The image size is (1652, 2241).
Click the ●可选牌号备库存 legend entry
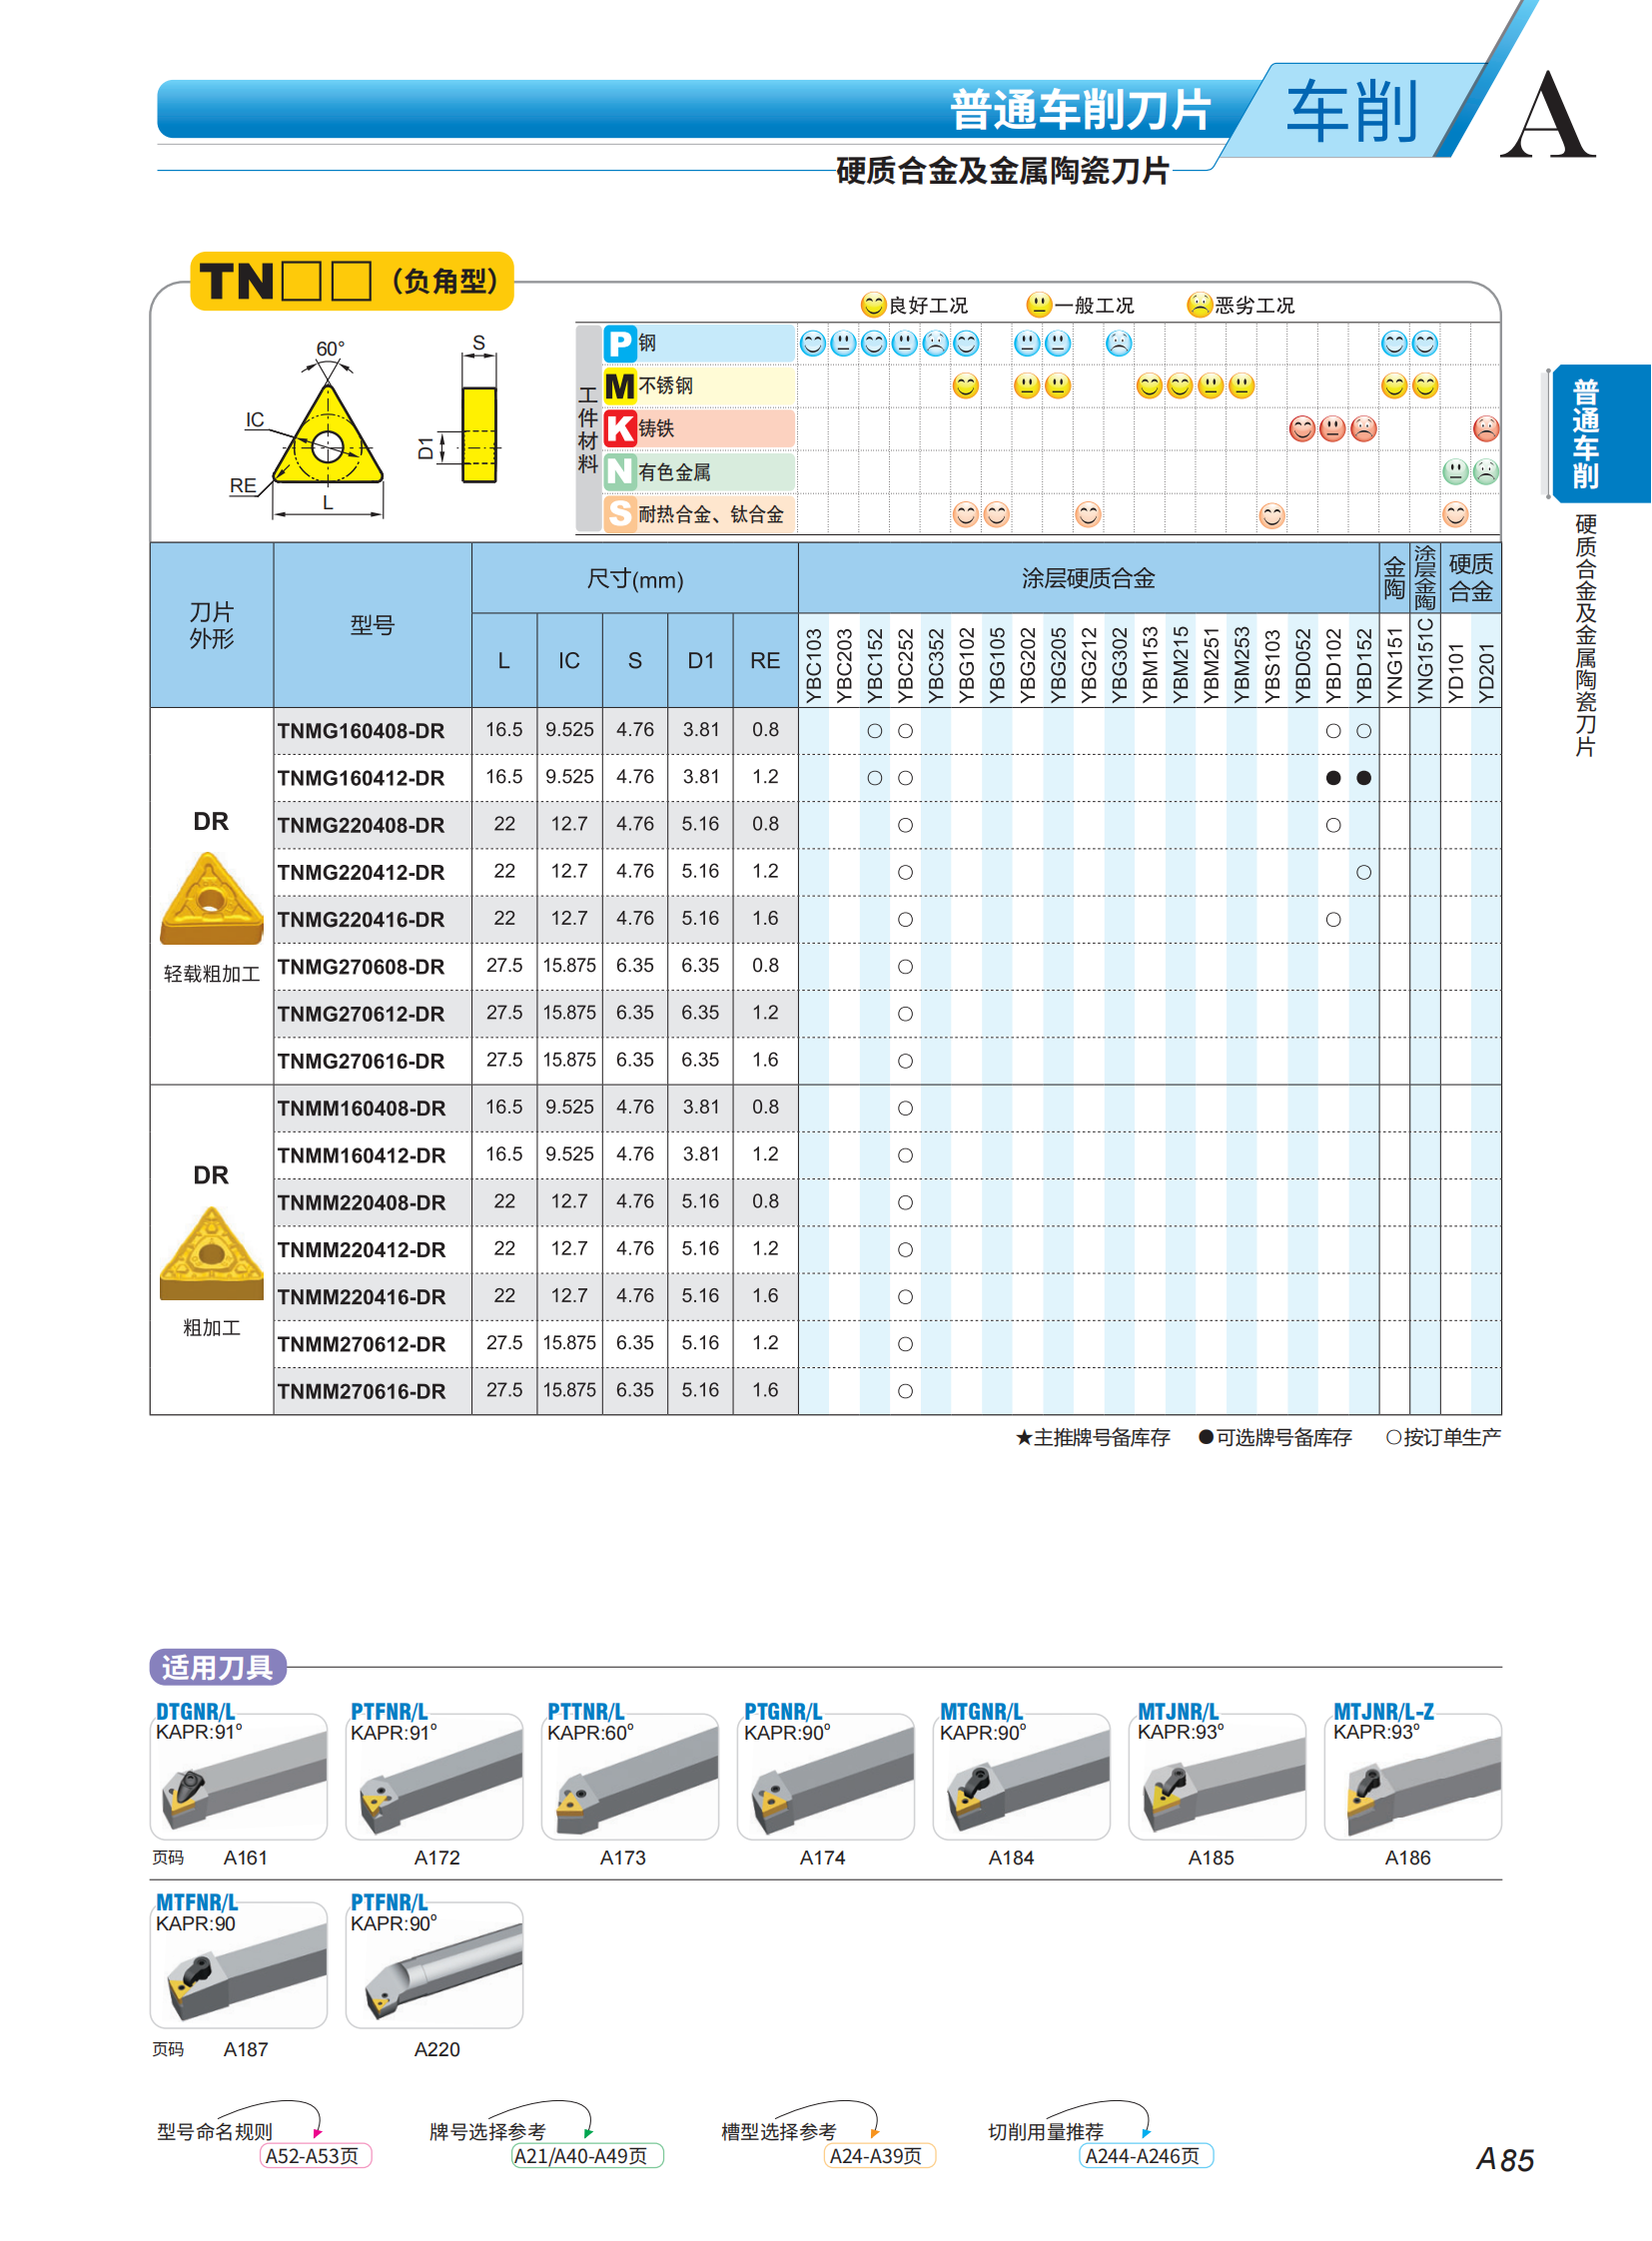[x=1274, y=1437]
